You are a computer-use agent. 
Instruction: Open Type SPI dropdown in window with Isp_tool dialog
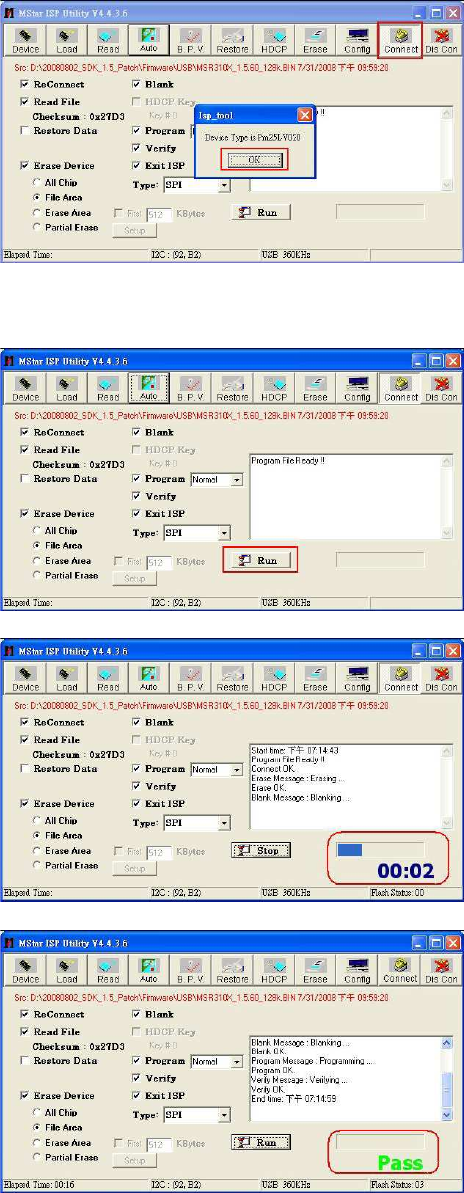(224, 185)
